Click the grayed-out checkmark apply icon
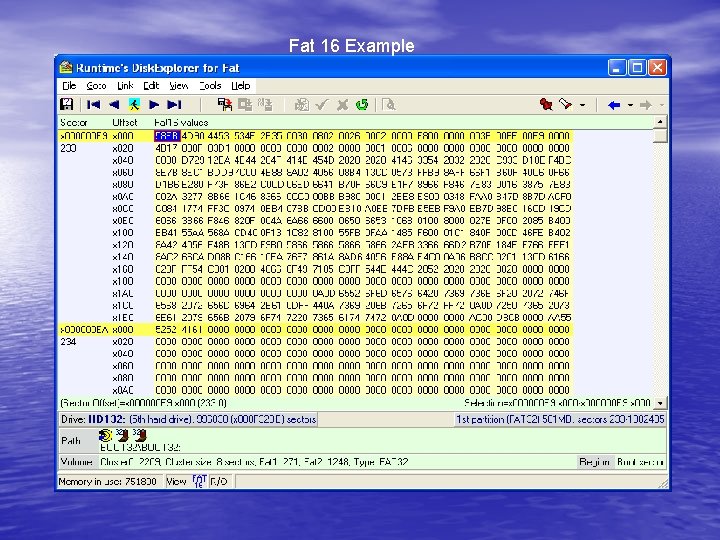The image size is (720, 540). (321, 105)
